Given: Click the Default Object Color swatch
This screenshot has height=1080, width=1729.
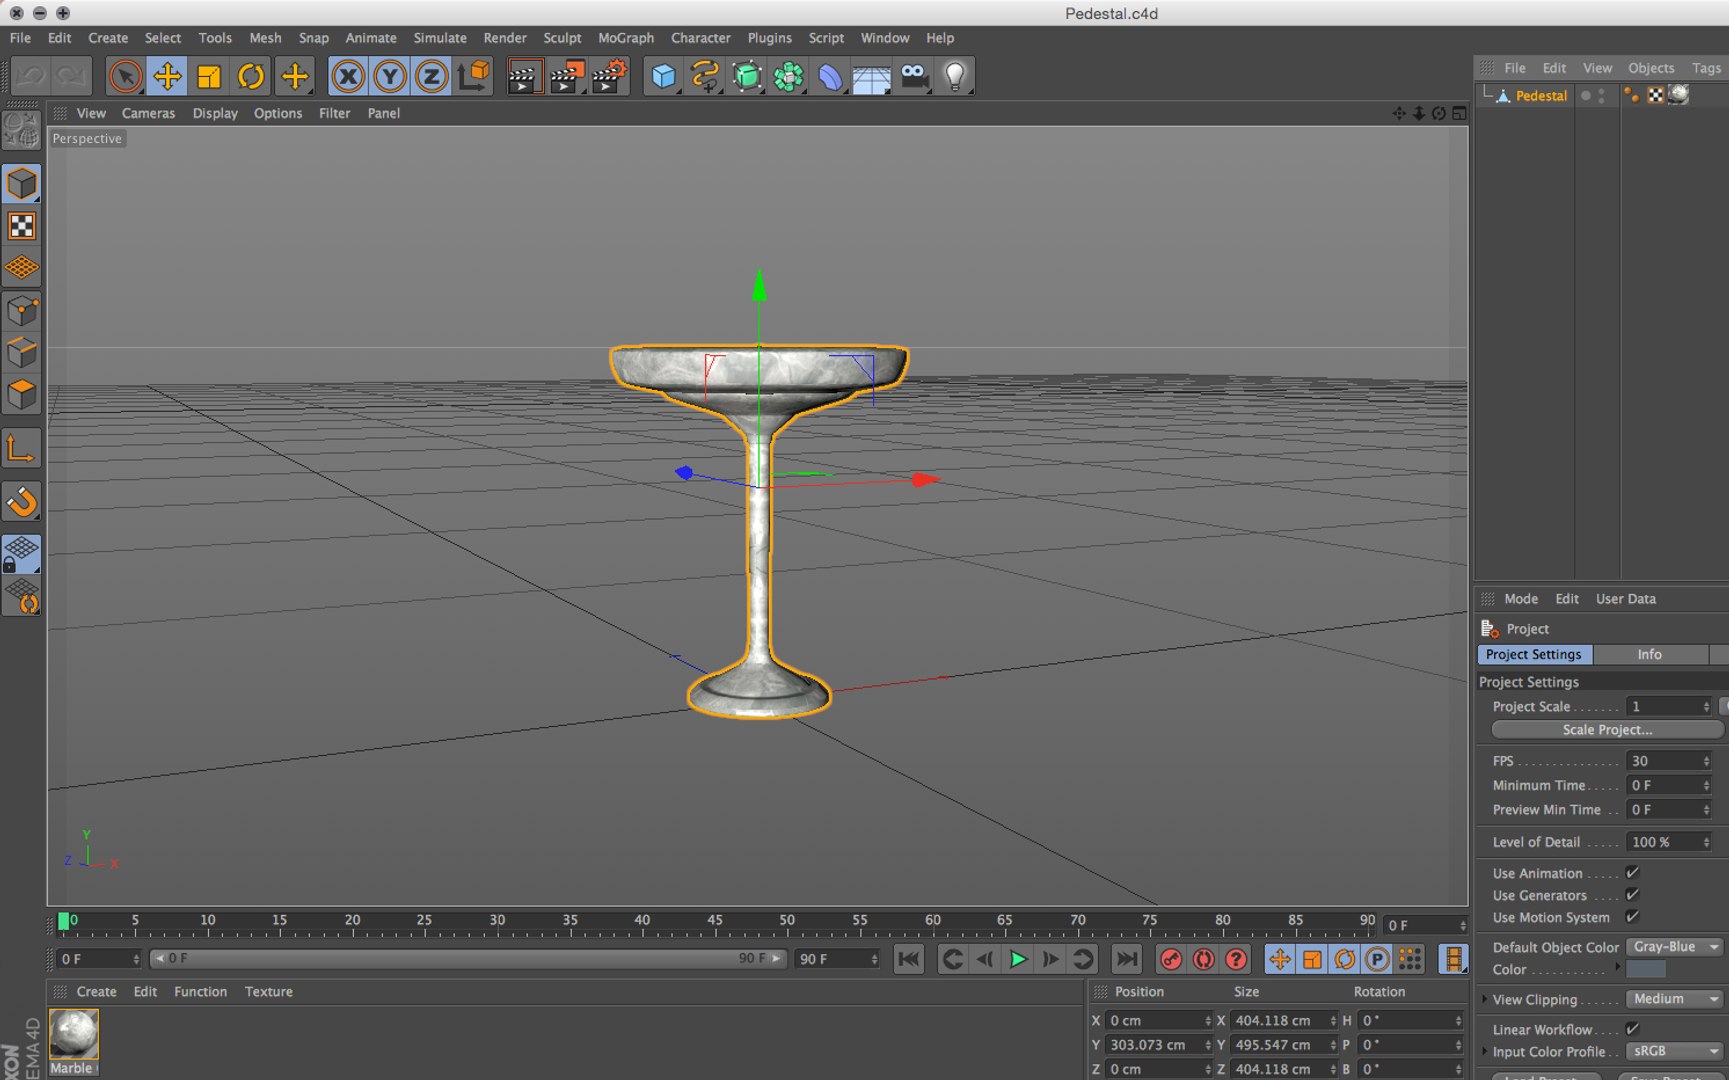Looking at the screenshot, I should click(x=1646, y=969).
